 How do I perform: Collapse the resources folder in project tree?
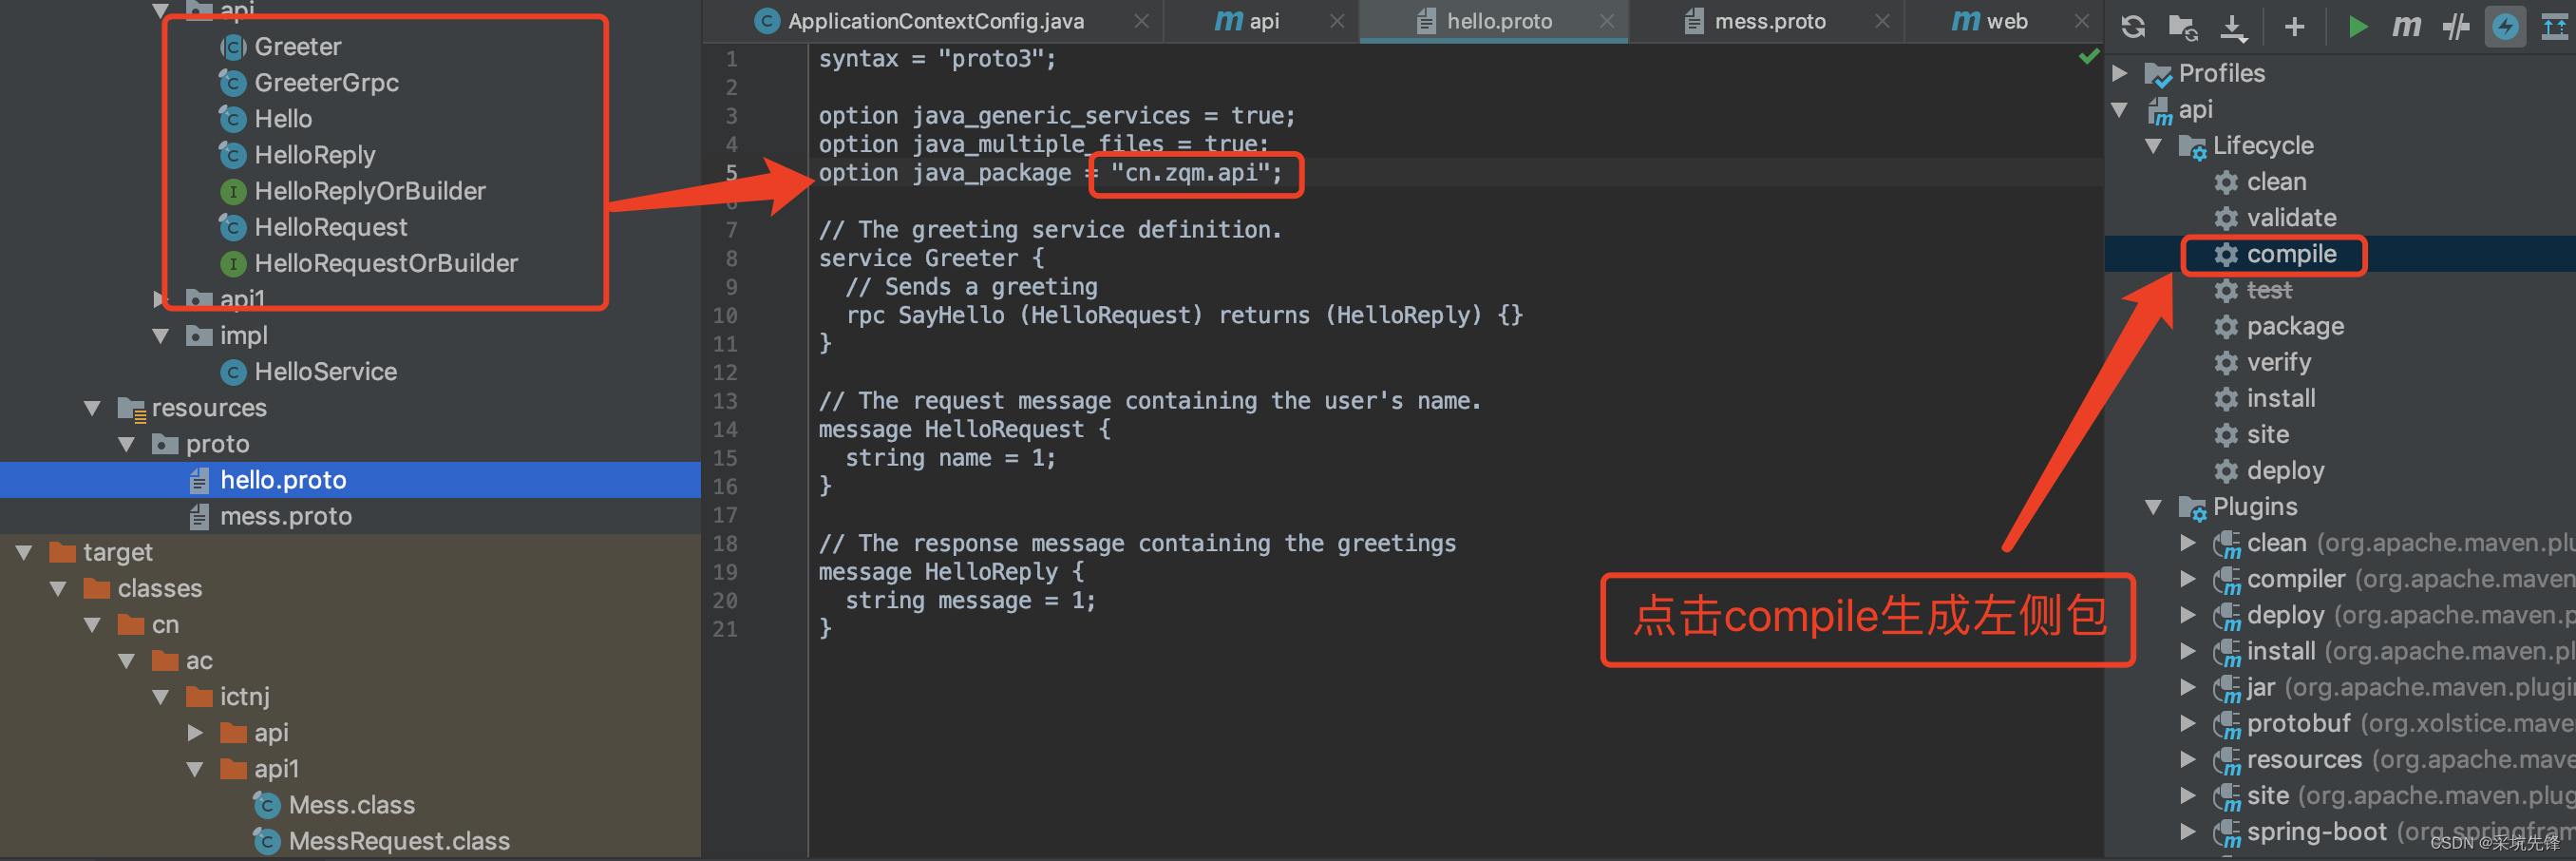click(92, 408)
